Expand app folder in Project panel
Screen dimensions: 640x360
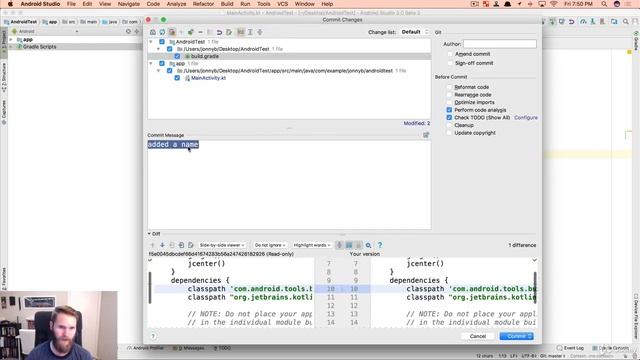click(x=11, y=40)
